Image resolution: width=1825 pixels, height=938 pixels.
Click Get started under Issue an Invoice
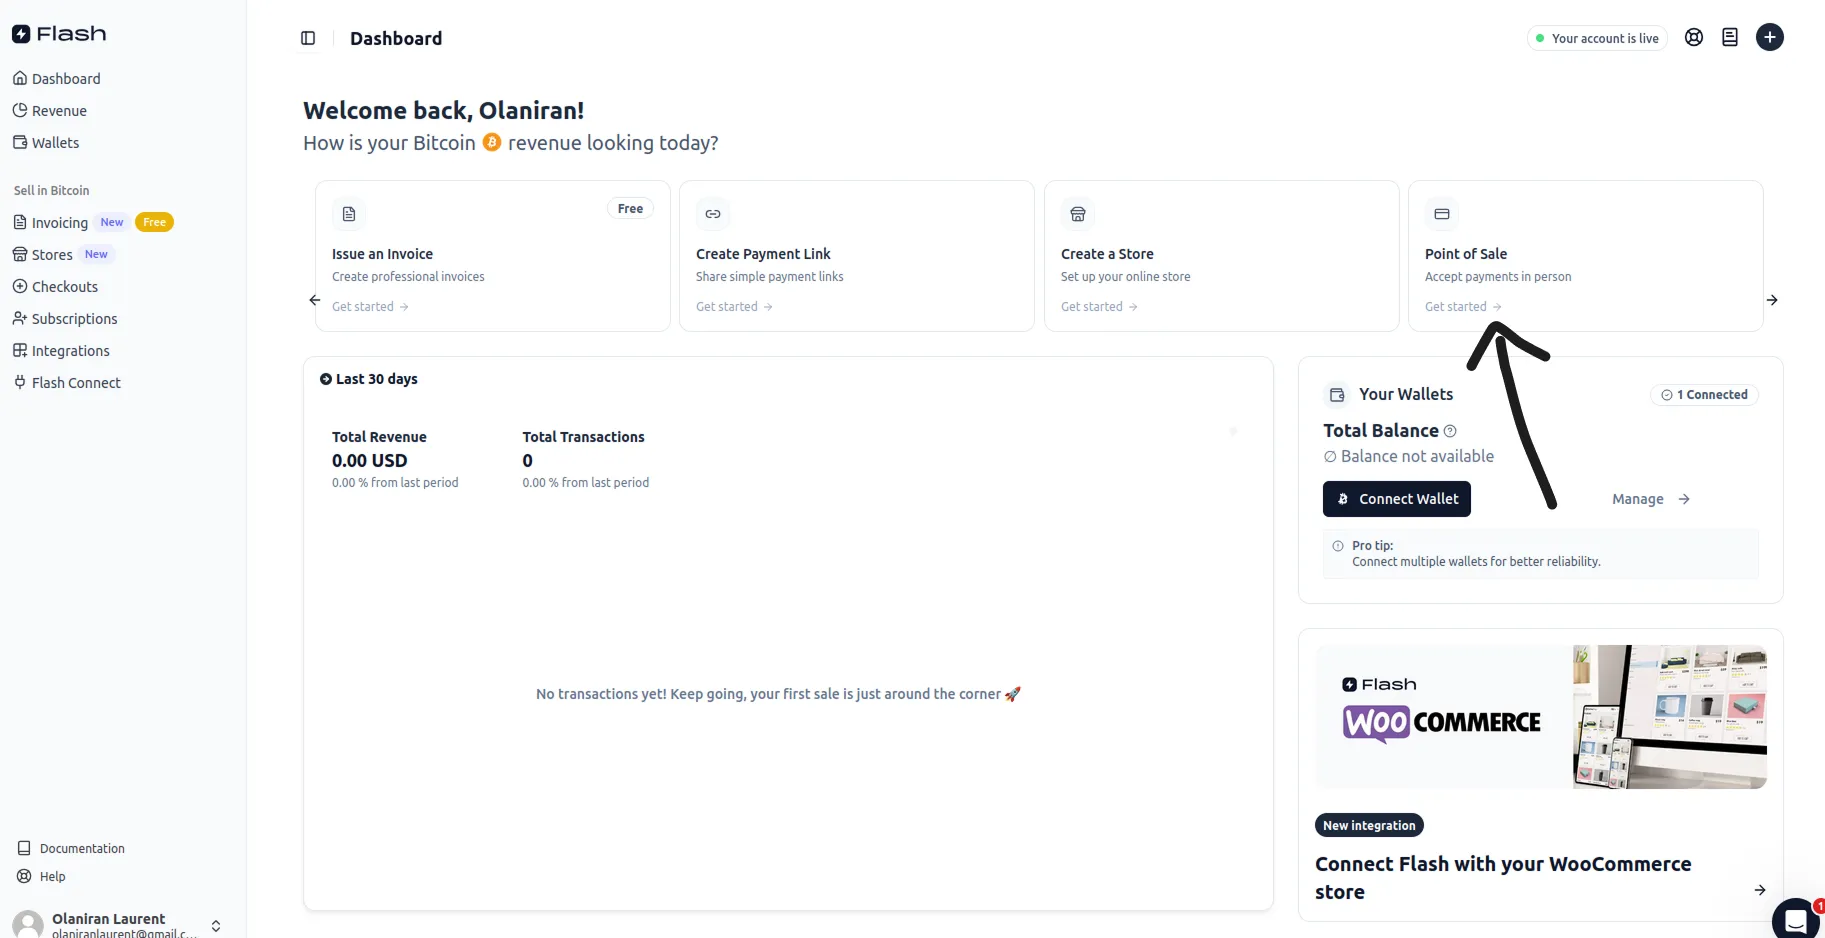[370, 307]
